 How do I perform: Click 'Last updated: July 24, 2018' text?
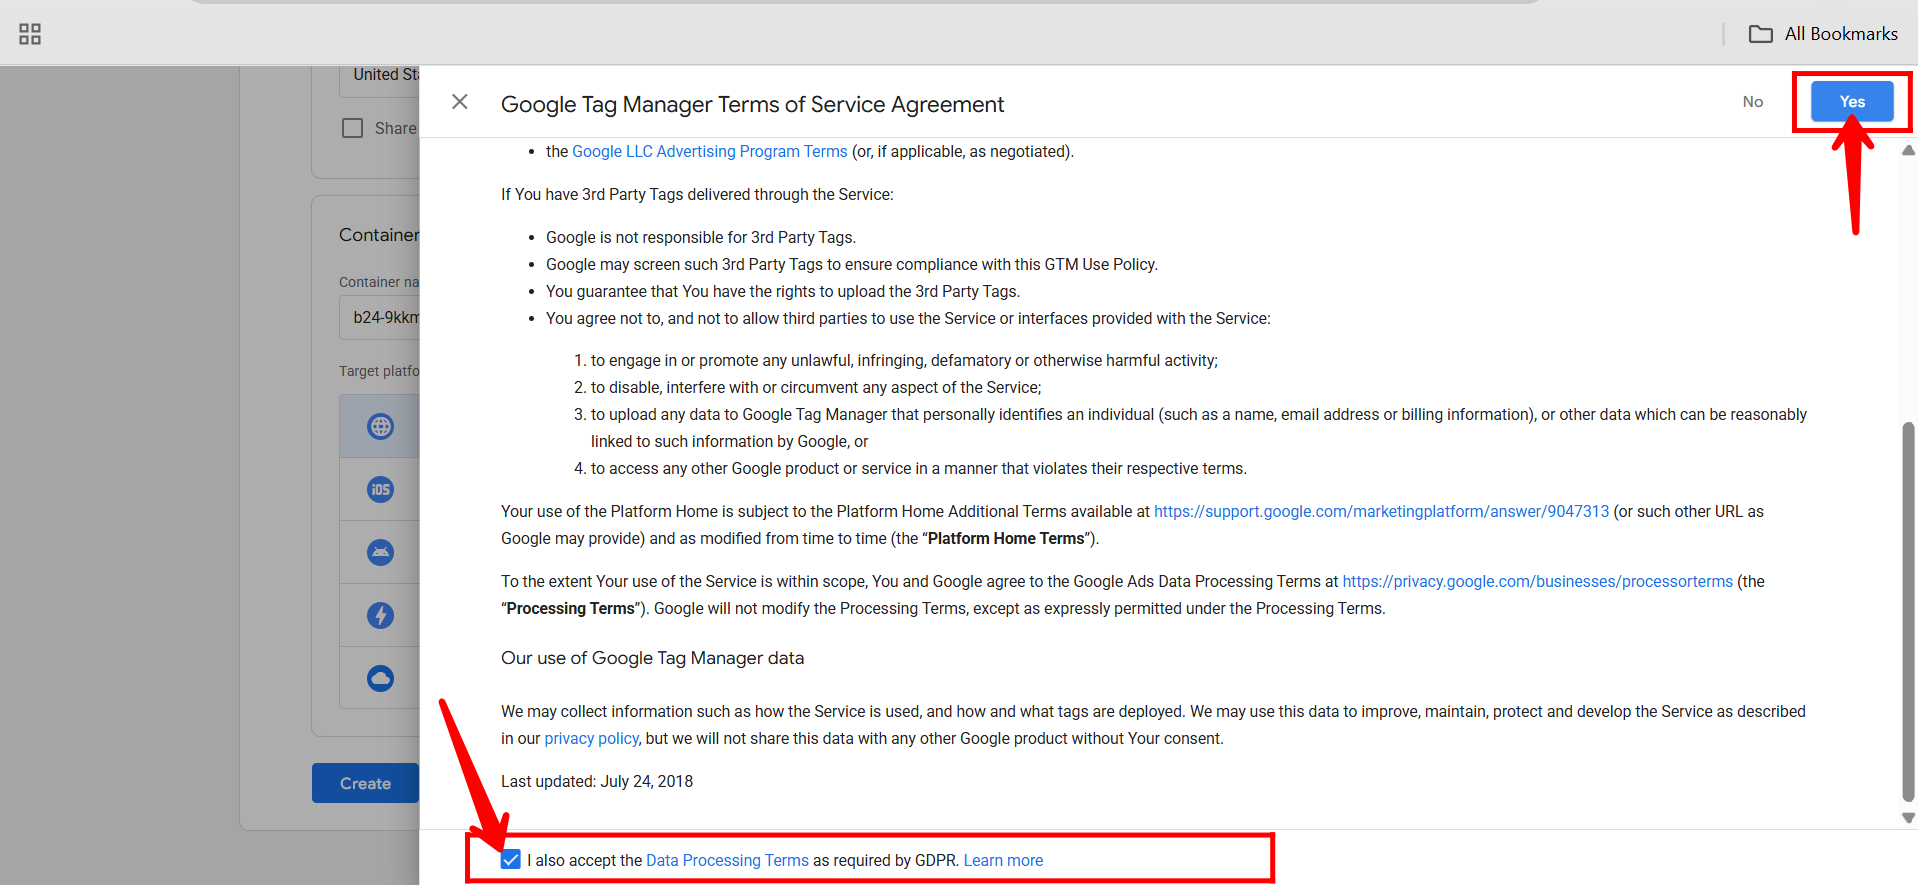coord(597,781)
